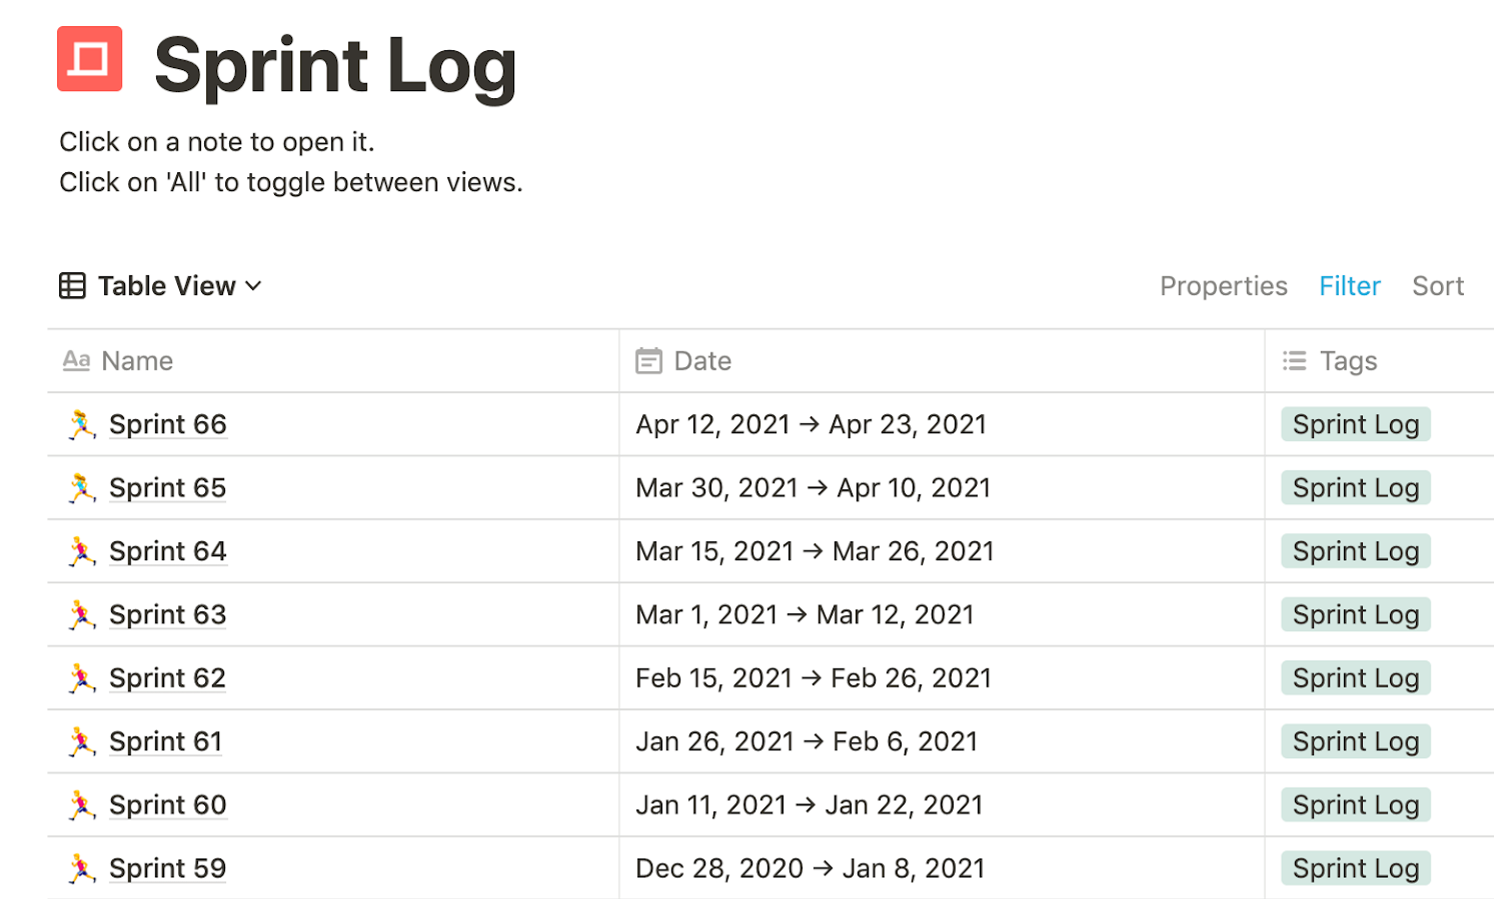Click the calendar icon in the Date header

coord(649,361)
